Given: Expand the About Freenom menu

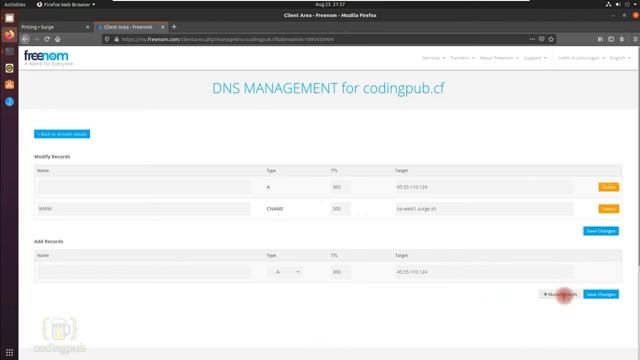Looking at the screenshot, I should tap(499, 58).
